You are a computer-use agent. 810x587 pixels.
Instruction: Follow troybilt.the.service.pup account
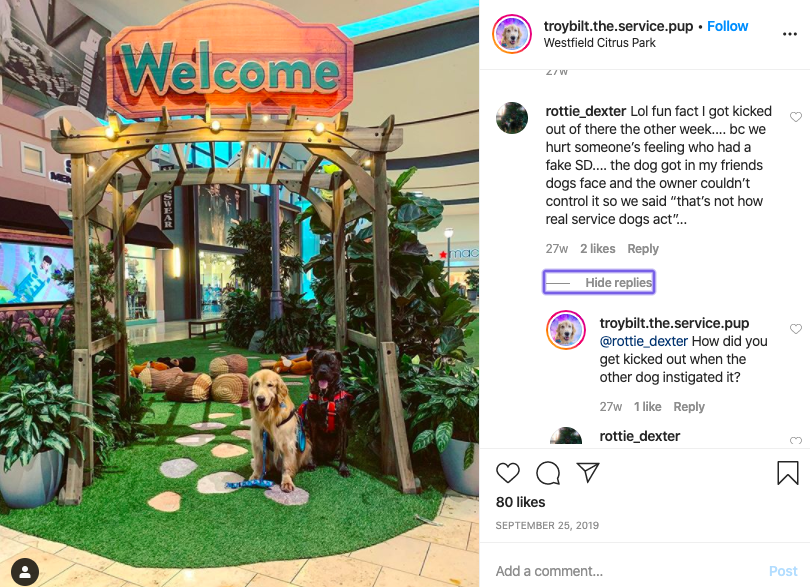click(727, 26)
